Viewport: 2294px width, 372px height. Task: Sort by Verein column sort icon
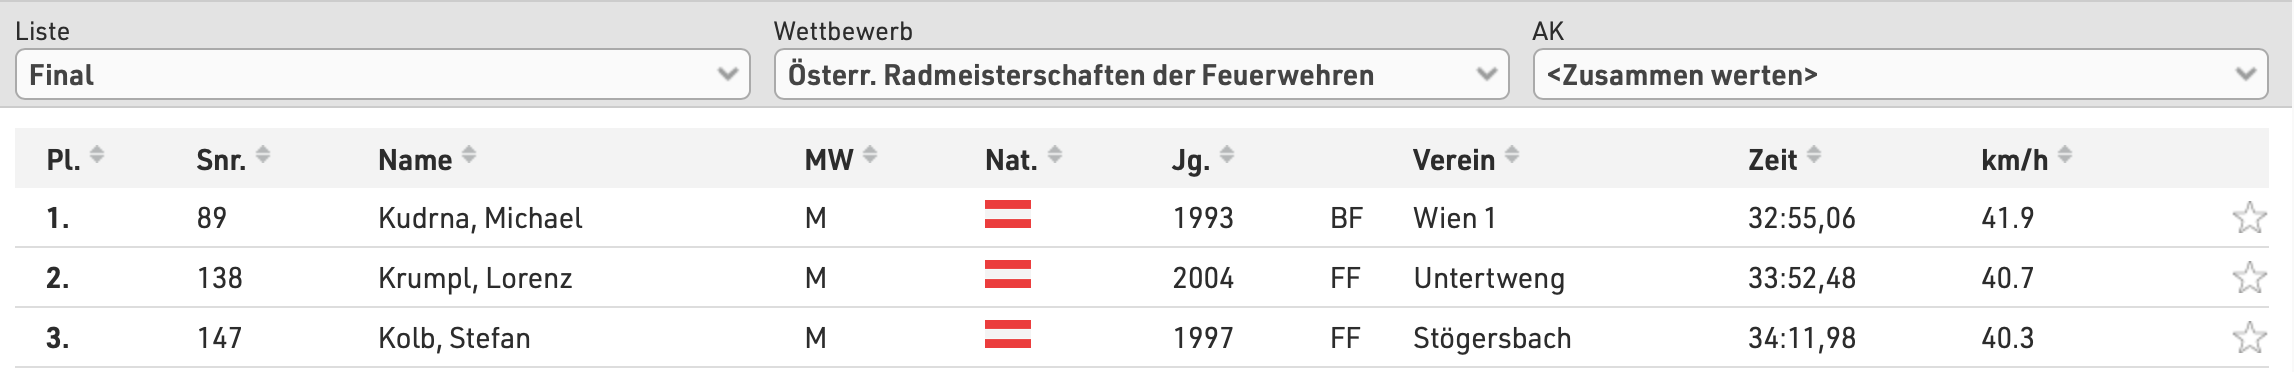click(x=1512, y=155)
